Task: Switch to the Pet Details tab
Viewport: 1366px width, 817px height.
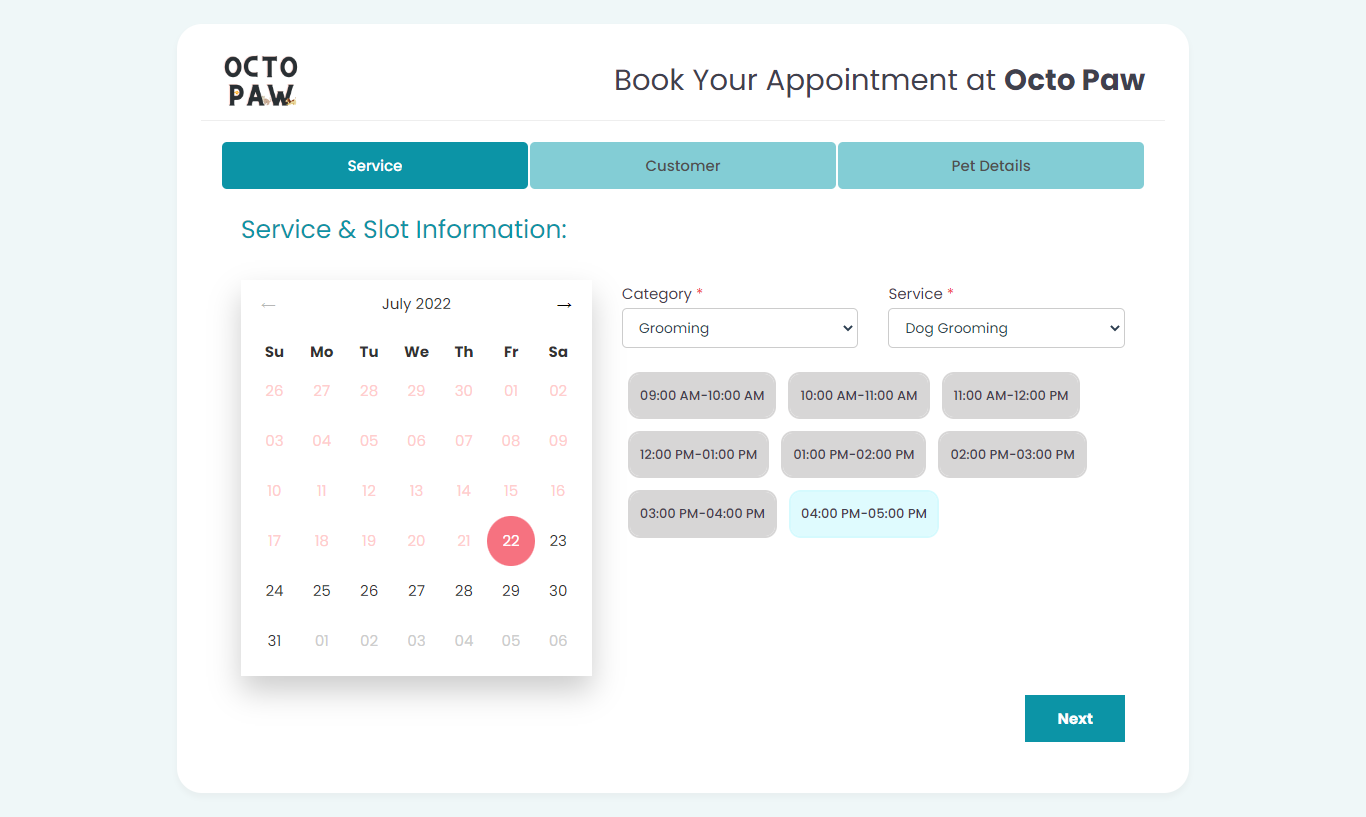Action: coord(990,166)
